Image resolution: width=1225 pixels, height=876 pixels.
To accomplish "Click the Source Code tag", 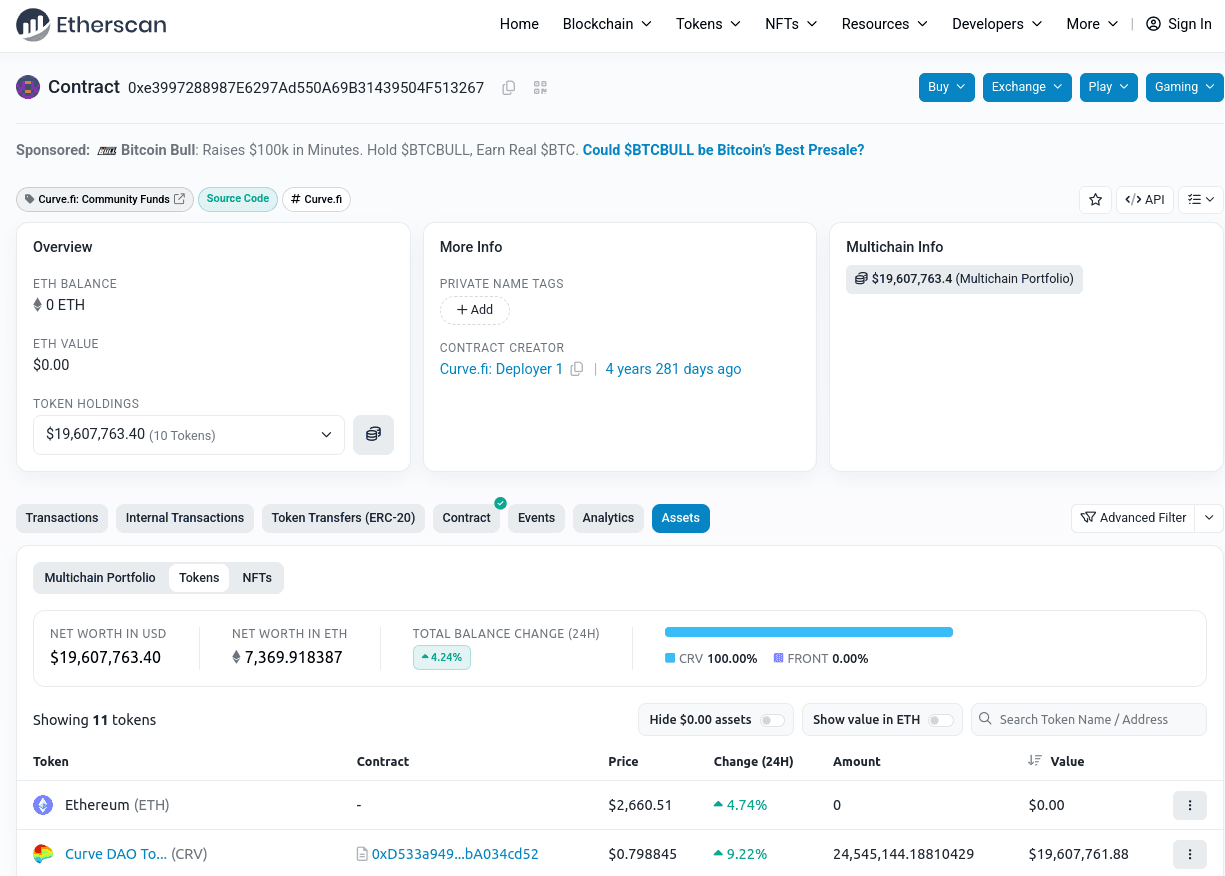I will point(238,199).
